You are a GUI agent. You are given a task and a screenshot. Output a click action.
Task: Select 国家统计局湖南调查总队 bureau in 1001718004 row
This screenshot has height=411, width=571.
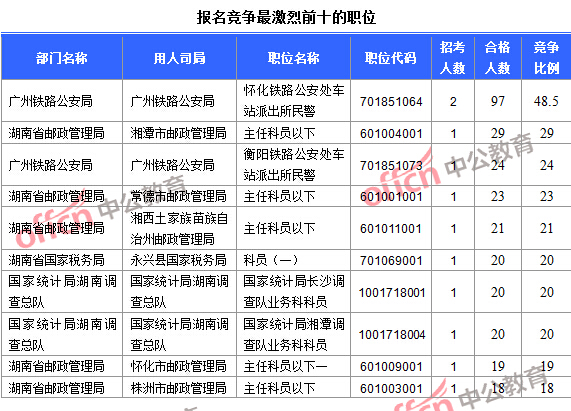click(x=179, y=334)
